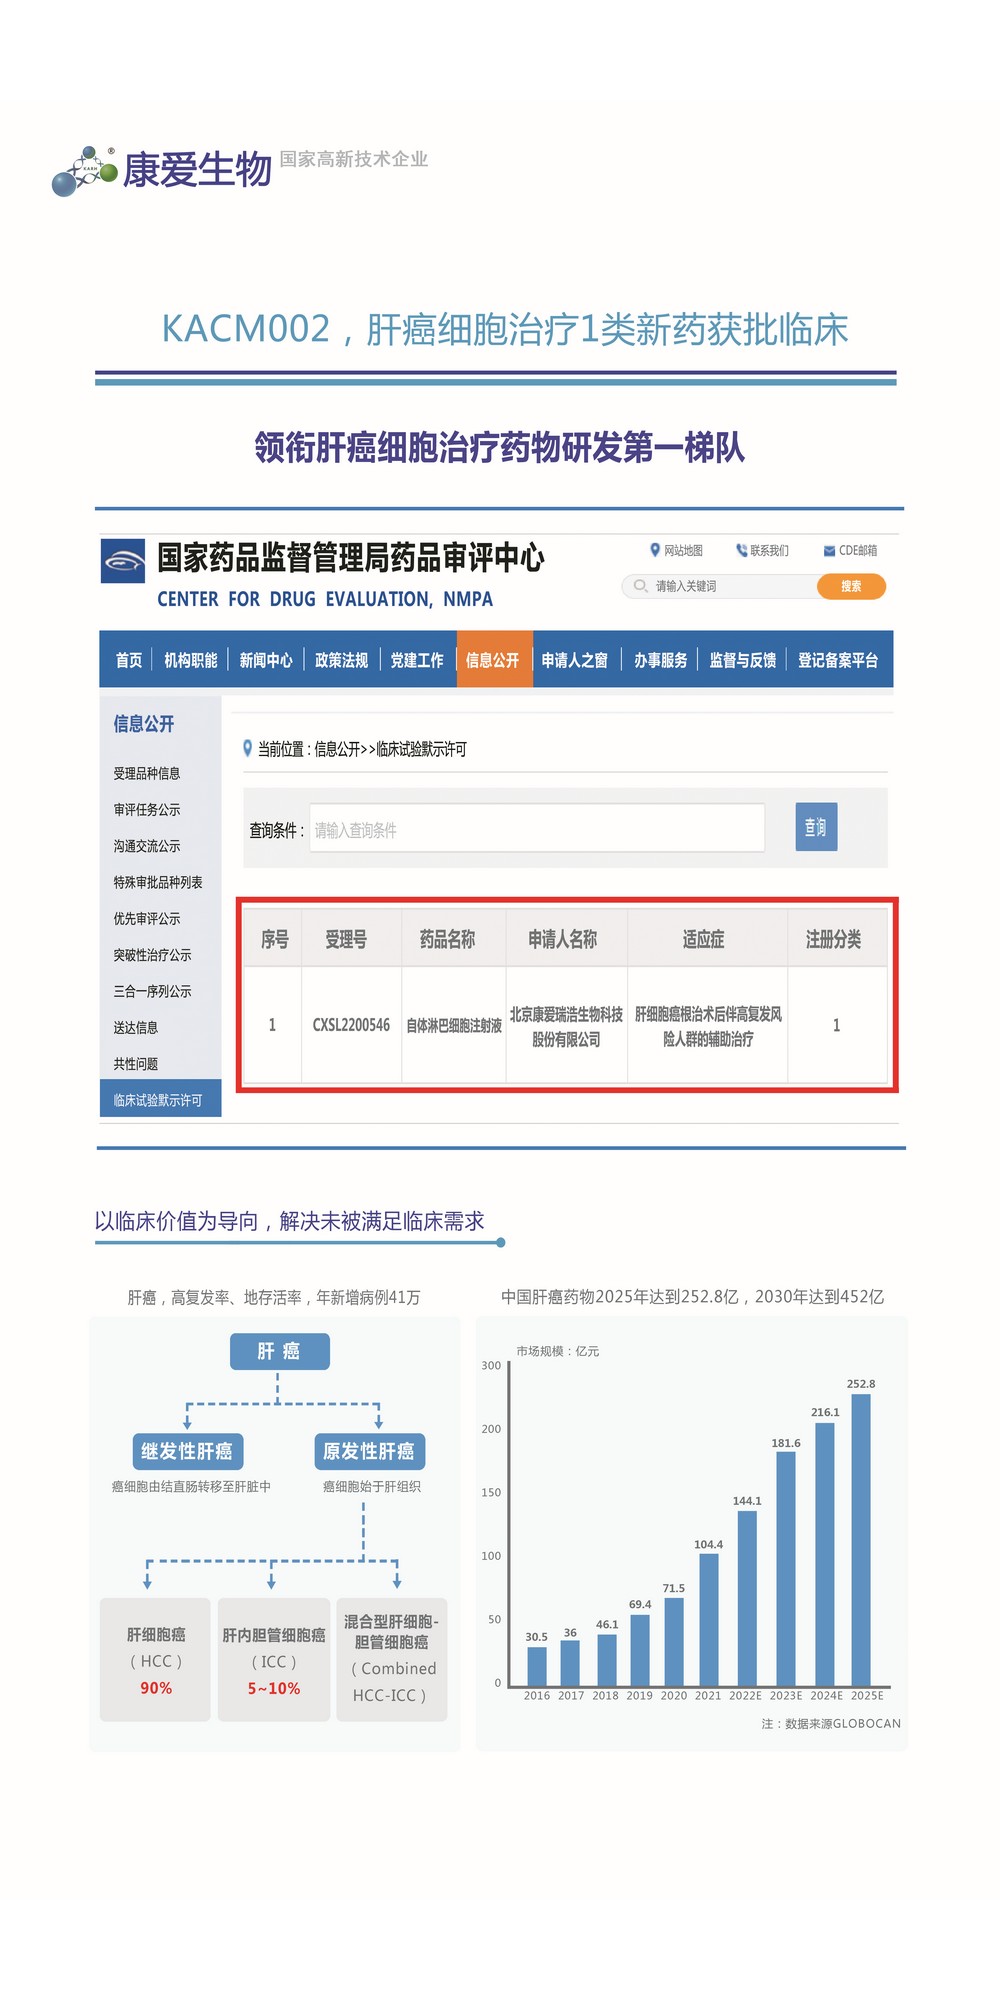The image size is (1000, 2000).
Task: Click the CDE emblem logo icon
Action: tap(124, 561)
